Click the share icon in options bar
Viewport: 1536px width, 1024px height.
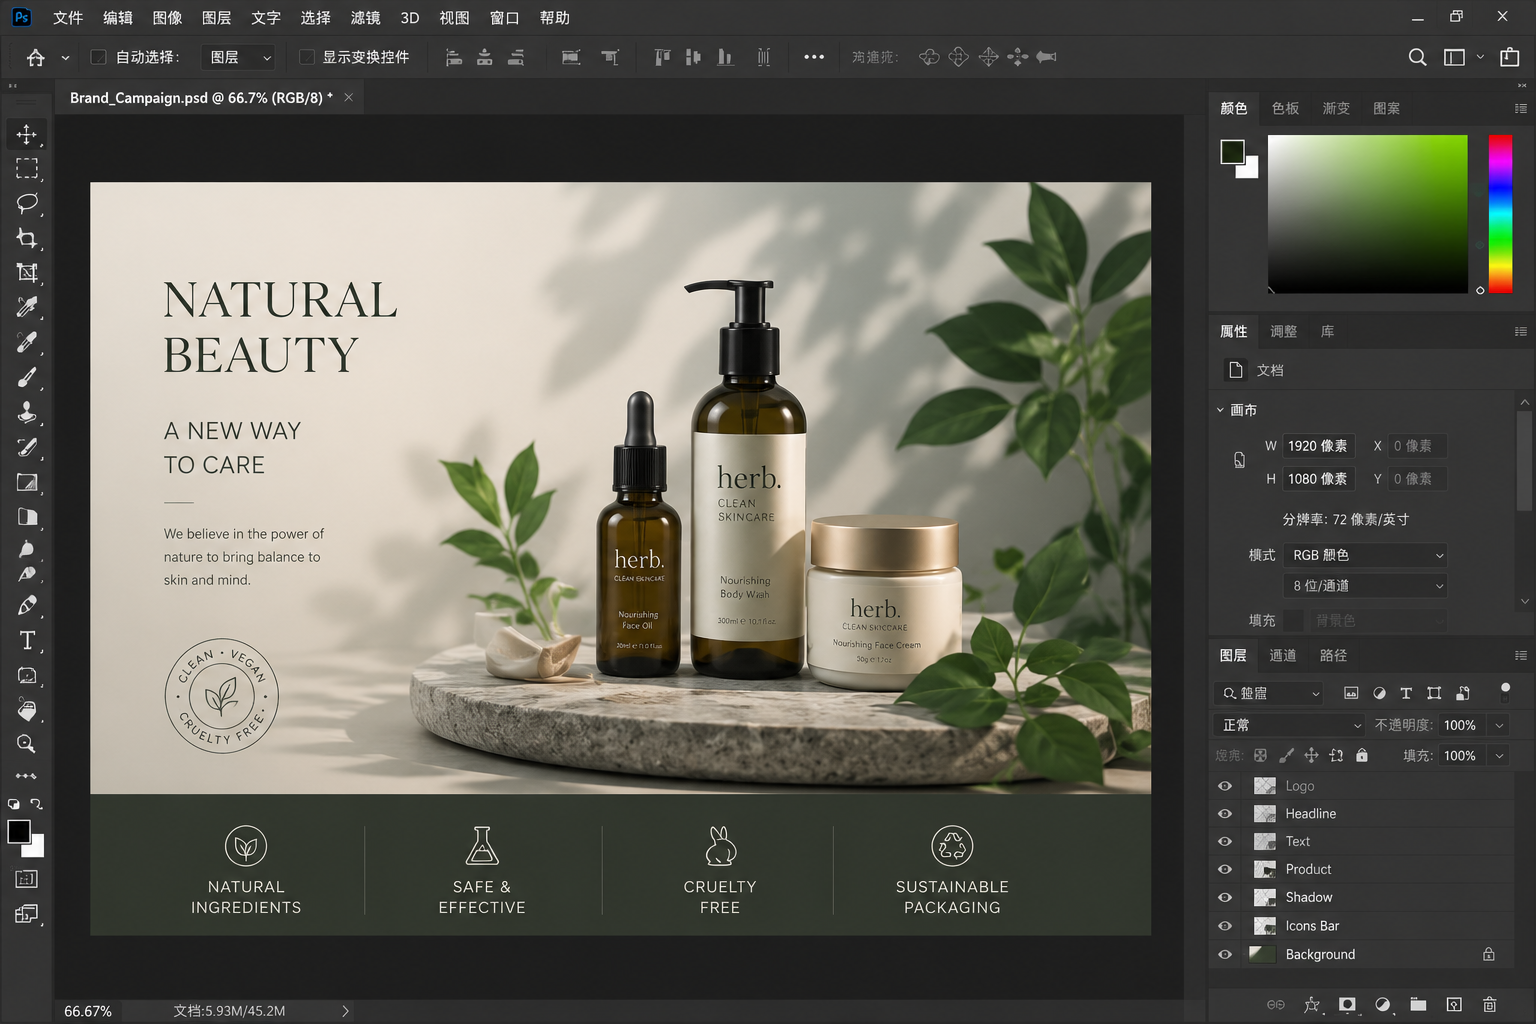tap(1510, 57)
